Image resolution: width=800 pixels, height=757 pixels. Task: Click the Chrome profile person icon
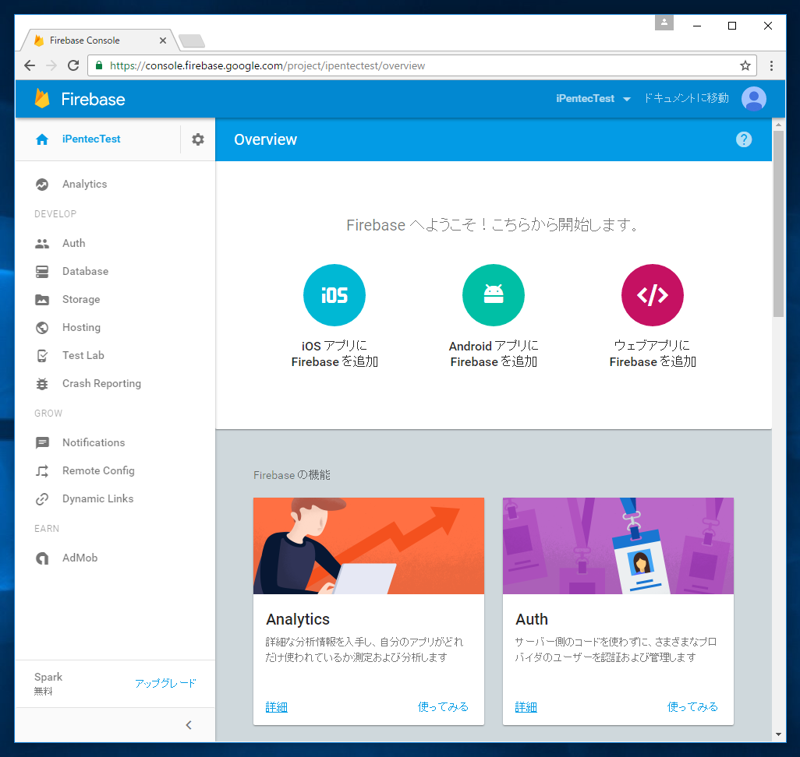pos(664,22)
